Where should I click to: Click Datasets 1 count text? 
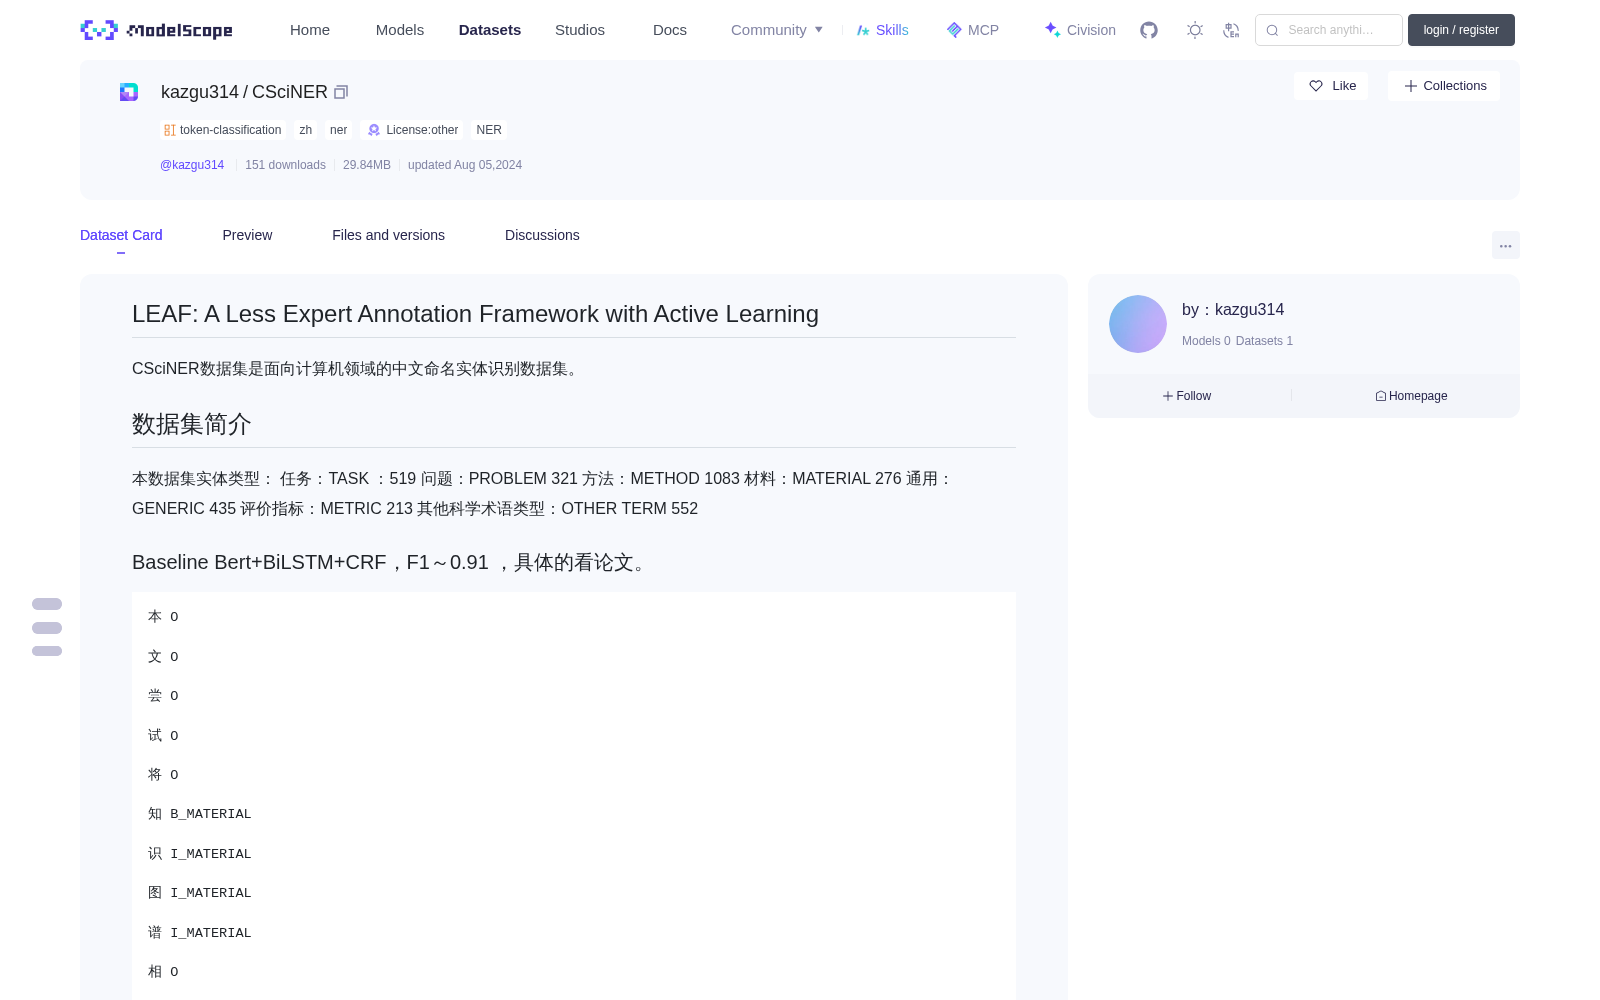pyautogui.click(x=1264, y=341)
